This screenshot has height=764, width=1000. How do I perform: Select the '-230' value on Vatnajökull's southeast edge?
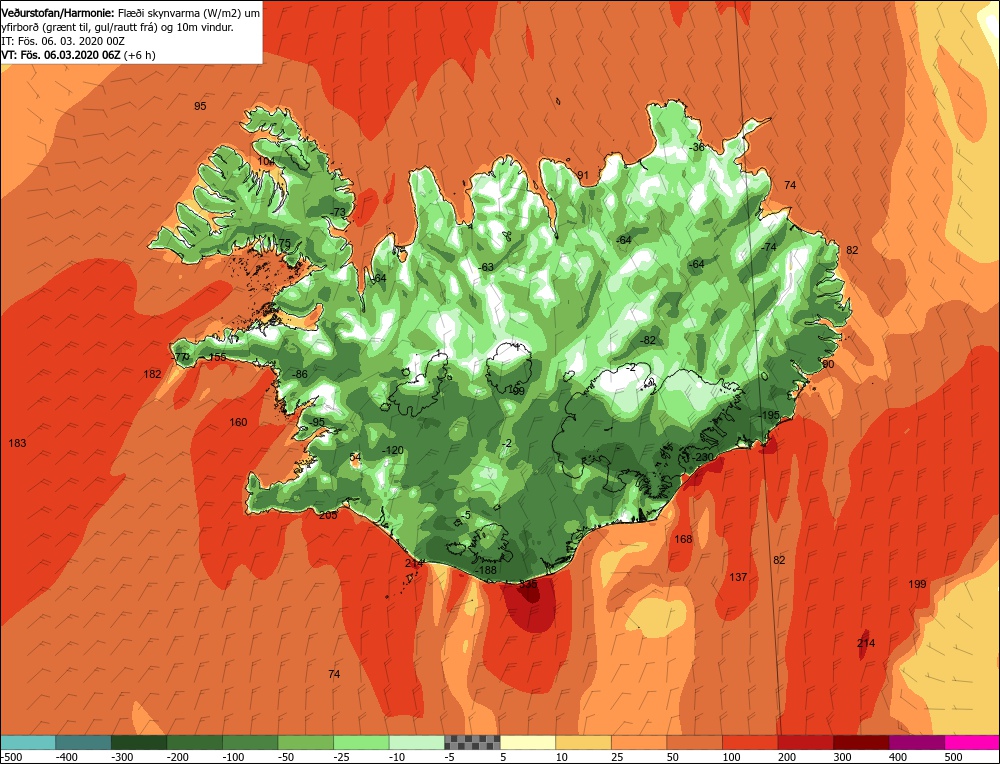[x=703, y=457]
